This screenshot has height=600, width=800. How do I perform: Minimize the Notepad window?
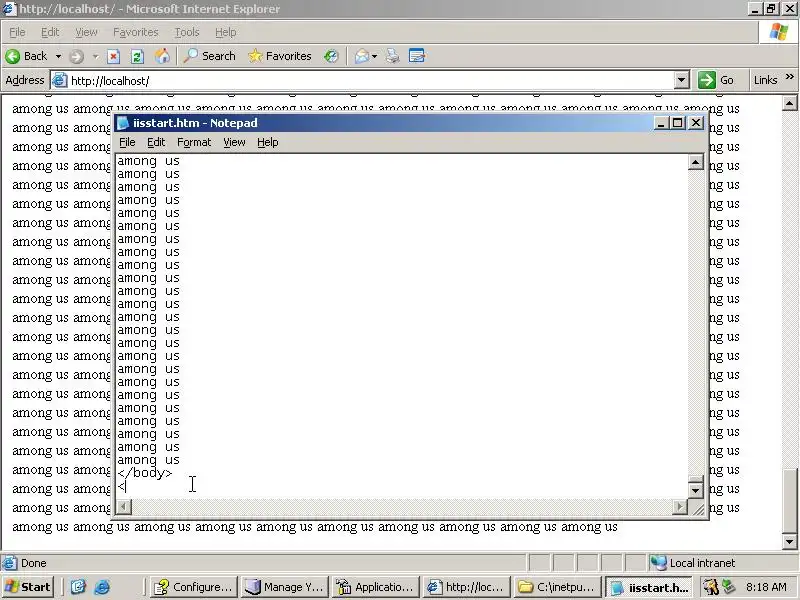(661, 123)
